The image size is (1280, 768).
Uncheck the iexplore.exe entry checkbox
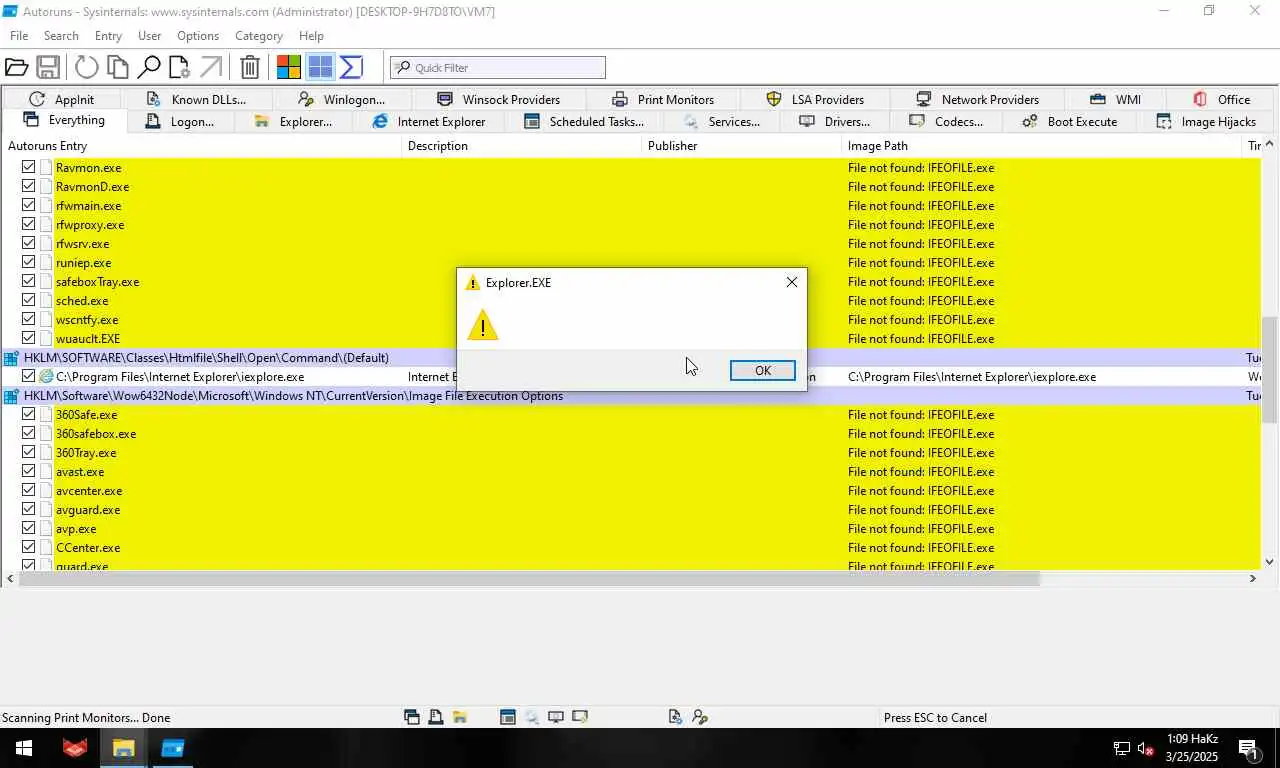(x=29, y=376)
